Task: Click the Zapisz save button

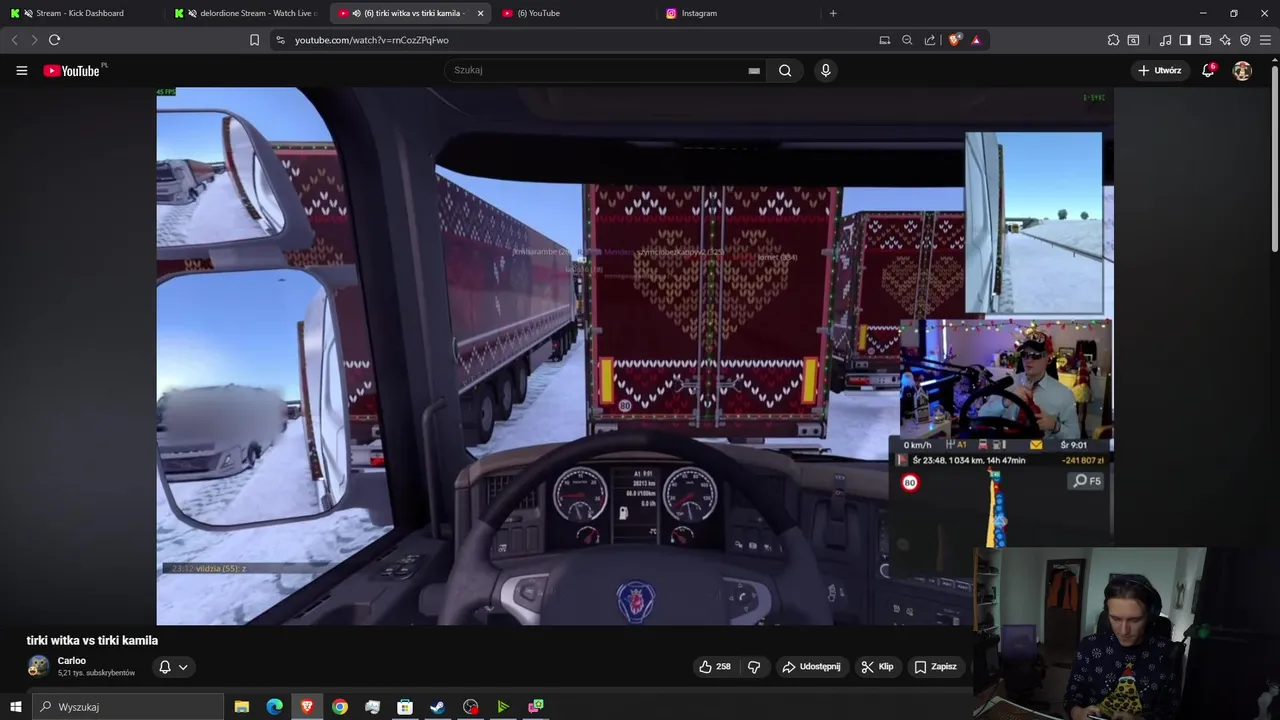Action: 935,667
